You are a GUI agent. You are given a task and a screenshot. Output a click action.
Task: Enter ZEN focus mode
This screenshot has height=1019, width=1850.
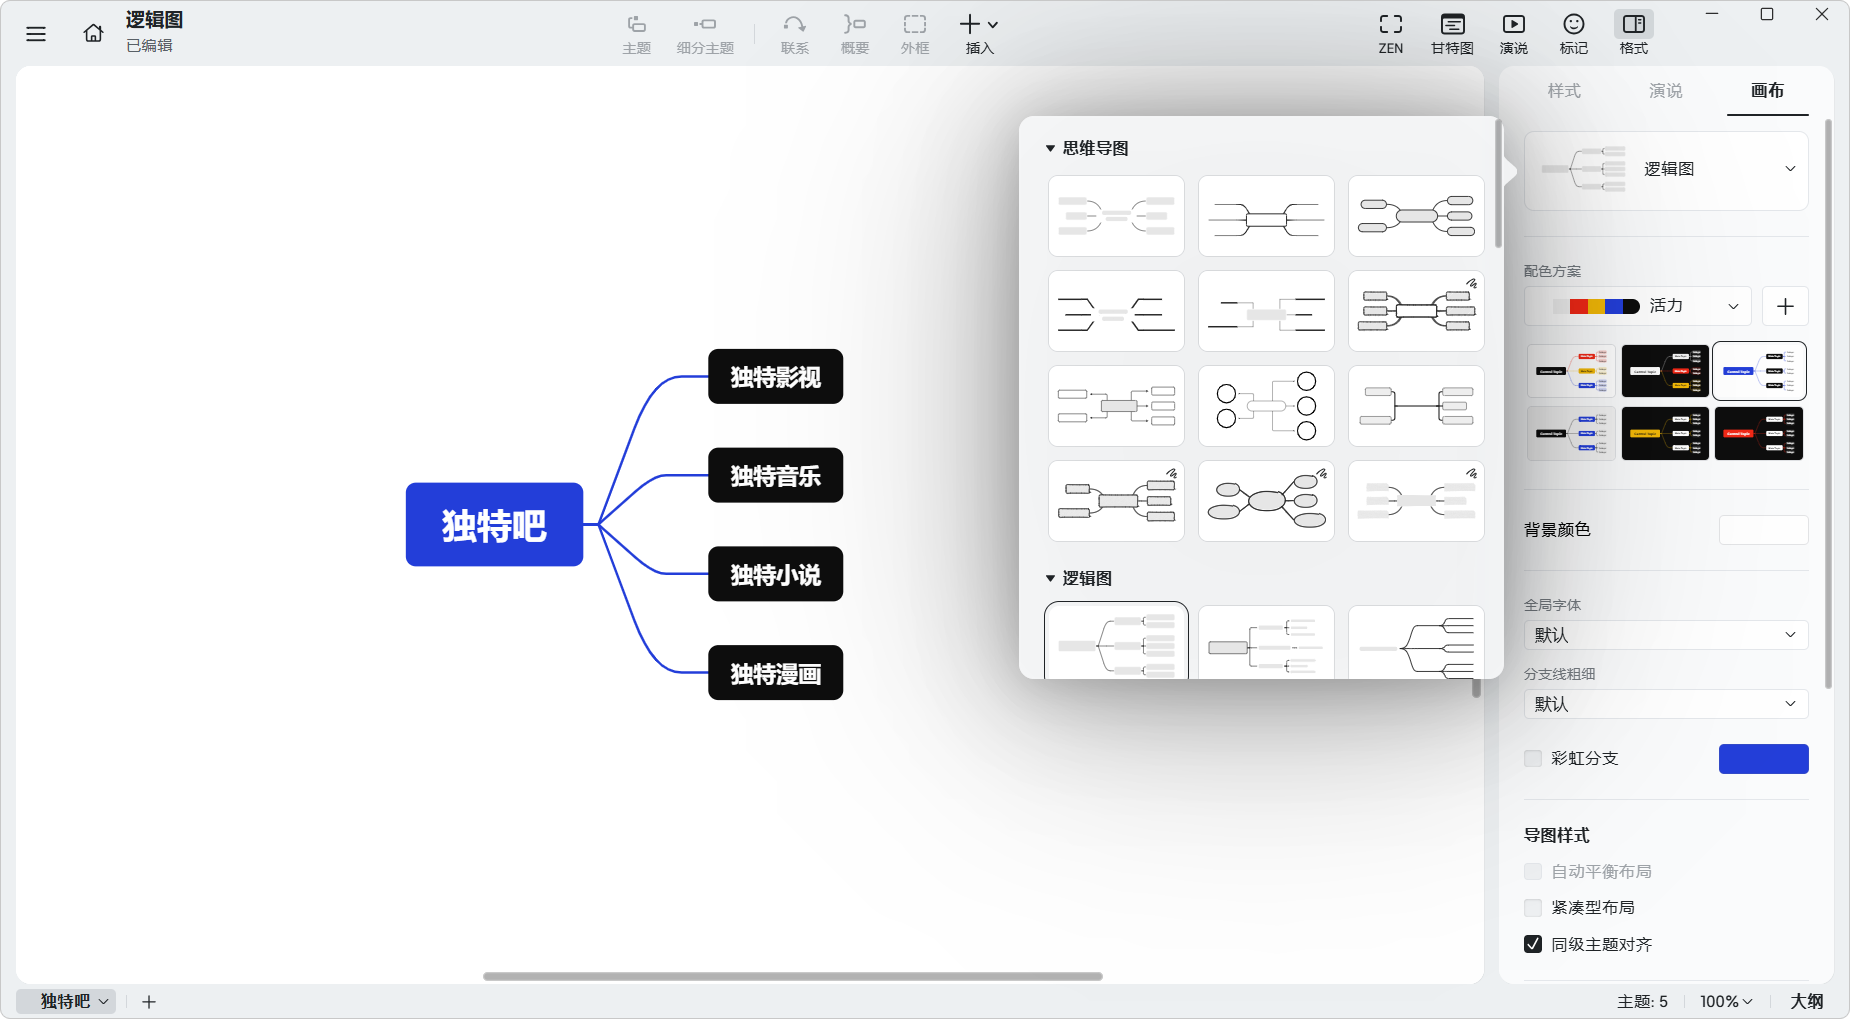tap(1390, 33)
